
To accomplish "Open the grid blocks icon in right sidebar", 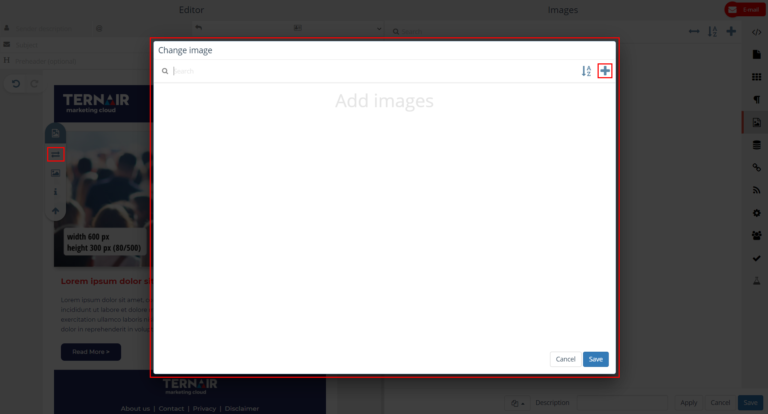I will [x=757, y=77].
